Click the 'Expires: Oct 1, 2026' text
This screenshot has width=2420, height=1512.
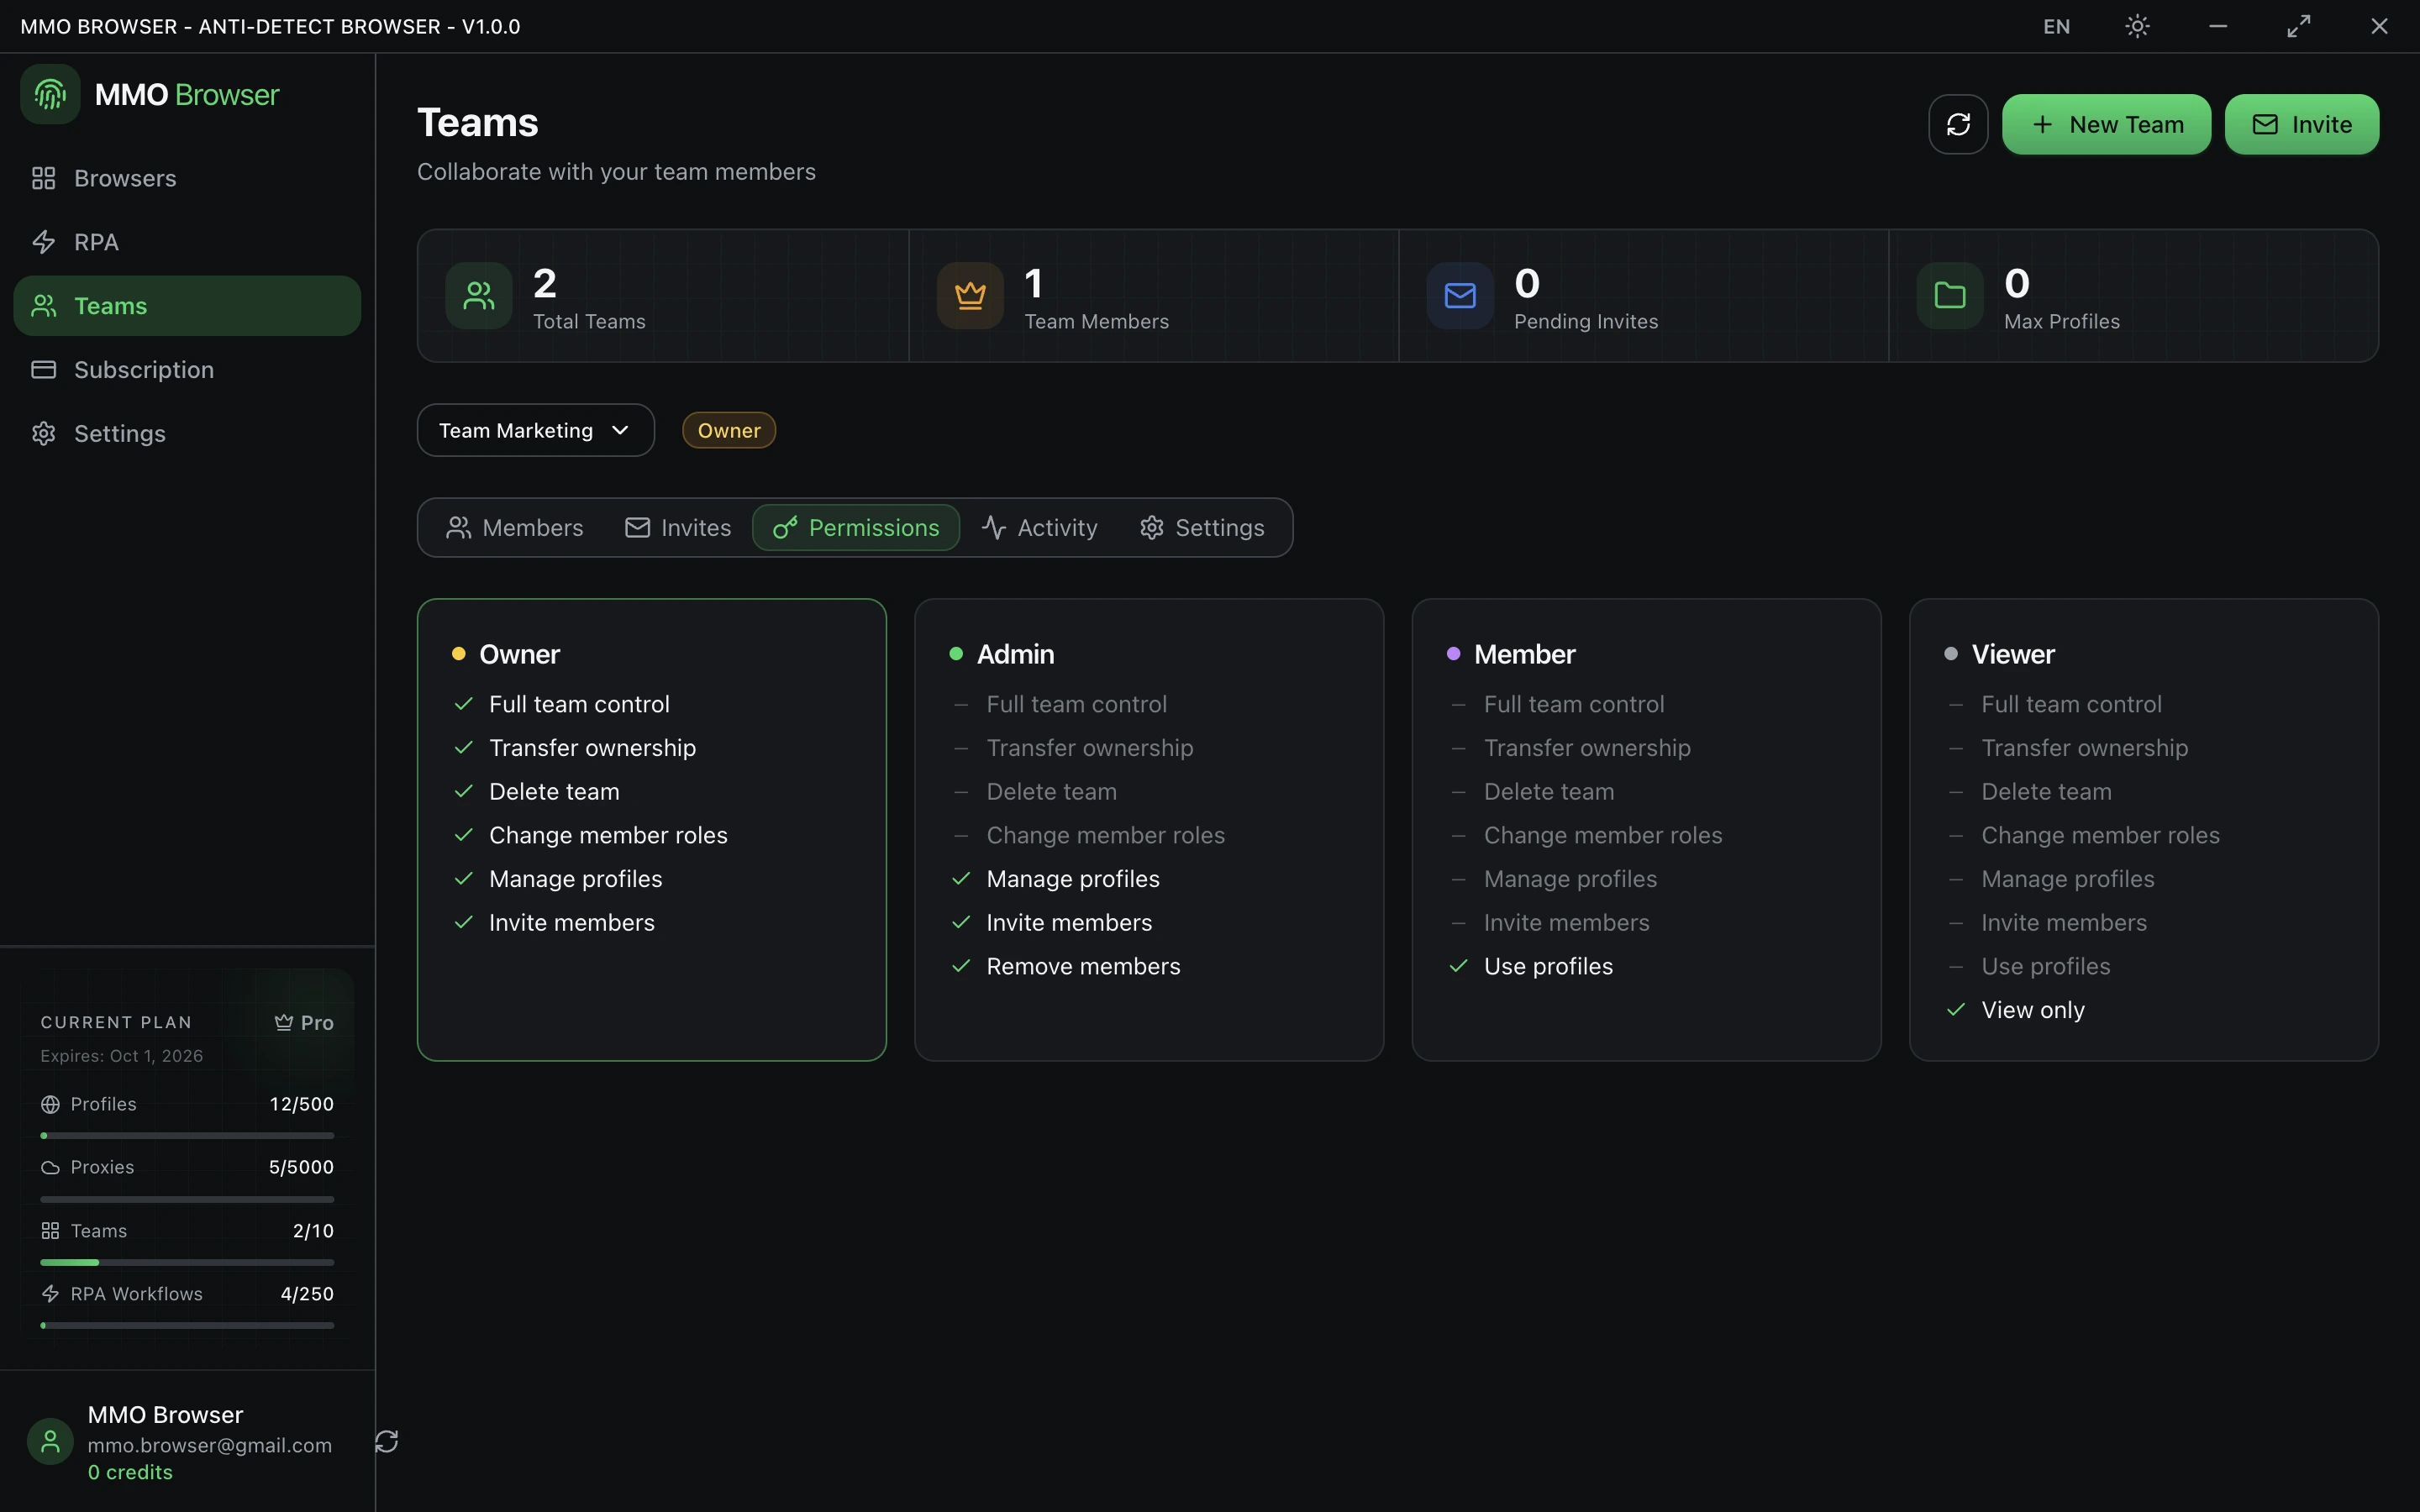pyautogui.click(x=121, y=1056)
